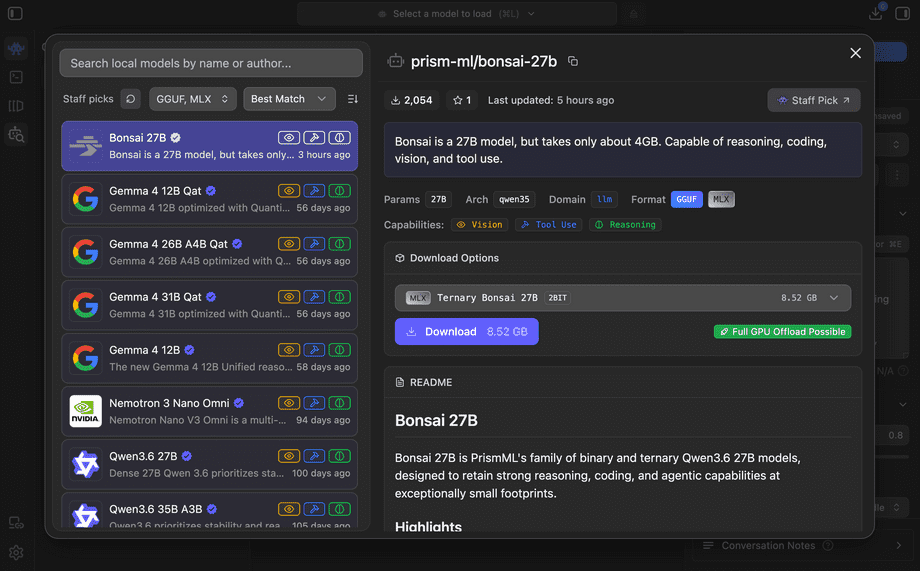Select the Gemma 4 12B Qat model

pos(209,200)
